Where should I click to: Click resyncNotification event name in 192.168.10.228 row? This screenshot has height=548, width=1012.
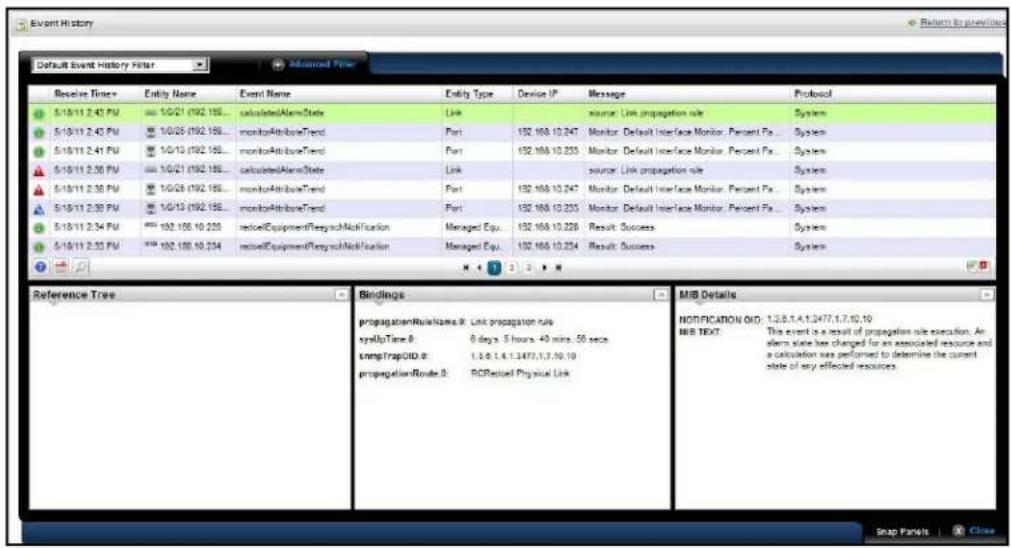point(314,228)
